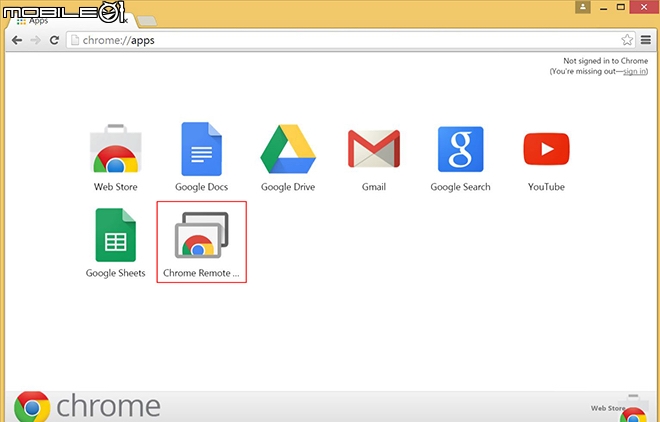Viewport: 660px width, 422px height.
Task: Launch the YouTube app
Action: [546, 149]
